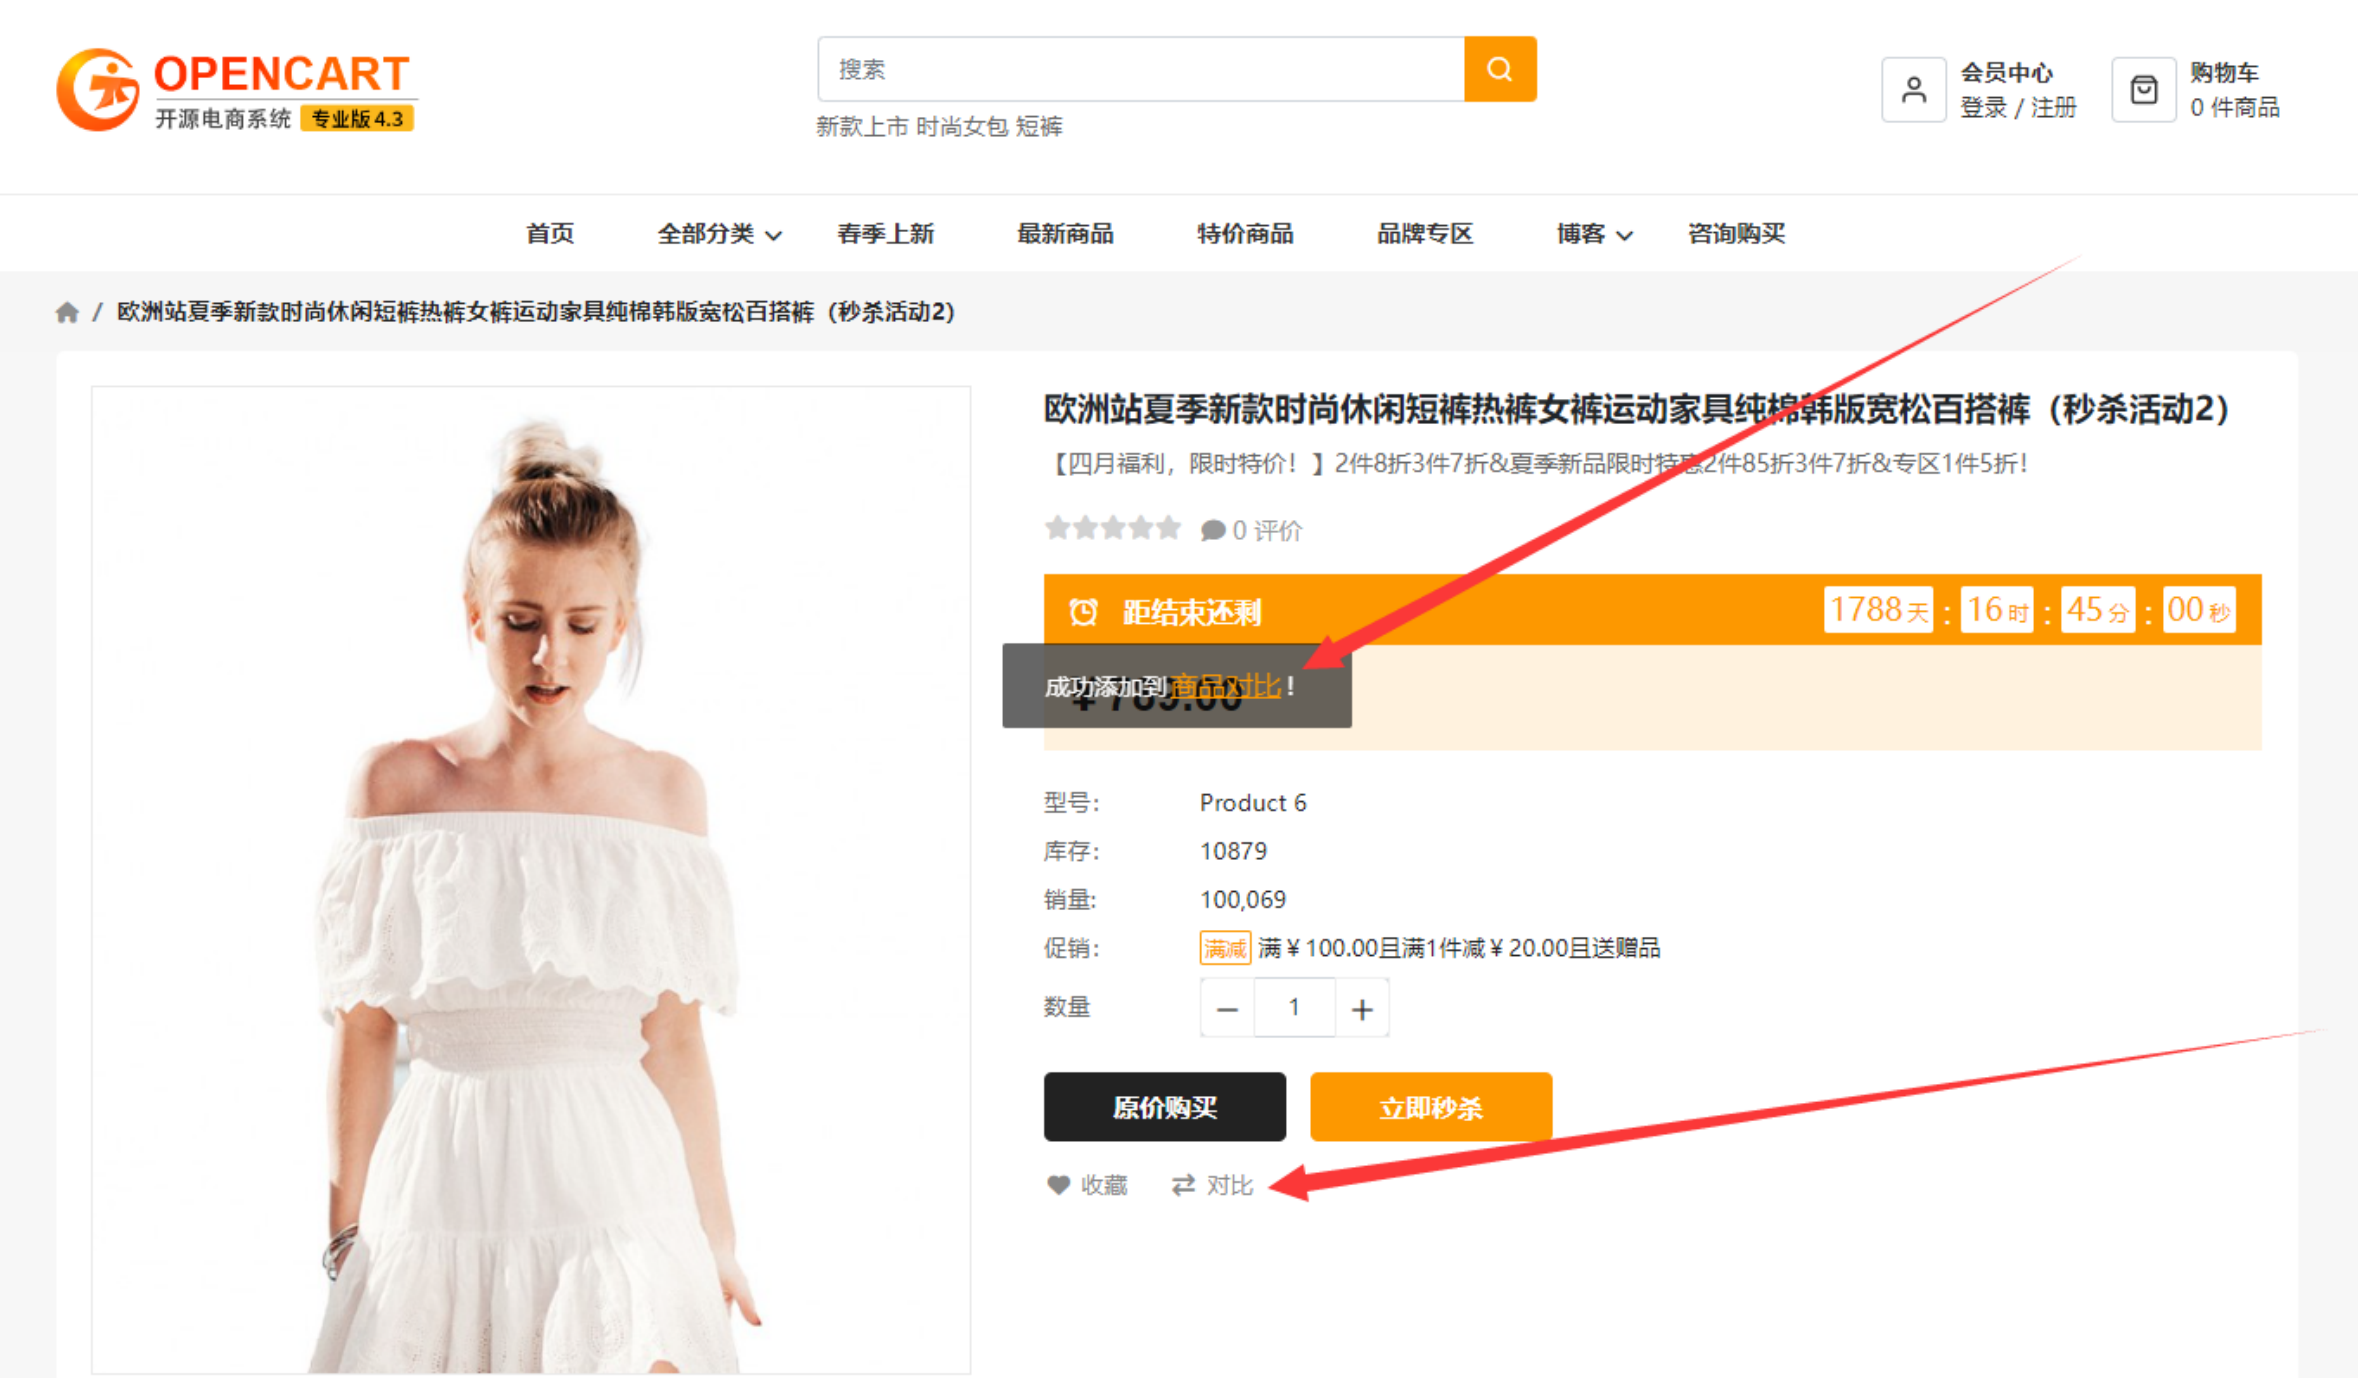Click the compare arrows icon
This screenshot has width=2358, height=1378.
tap(1183, 1185)
